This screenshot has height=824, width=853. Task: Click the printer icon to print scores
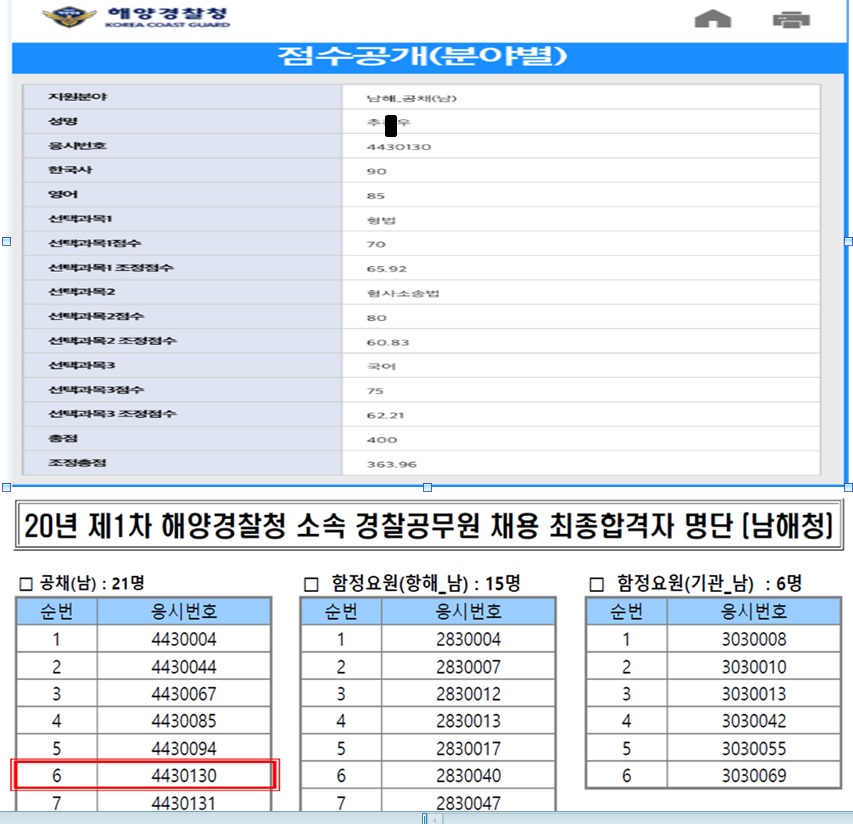click(791, 19)
